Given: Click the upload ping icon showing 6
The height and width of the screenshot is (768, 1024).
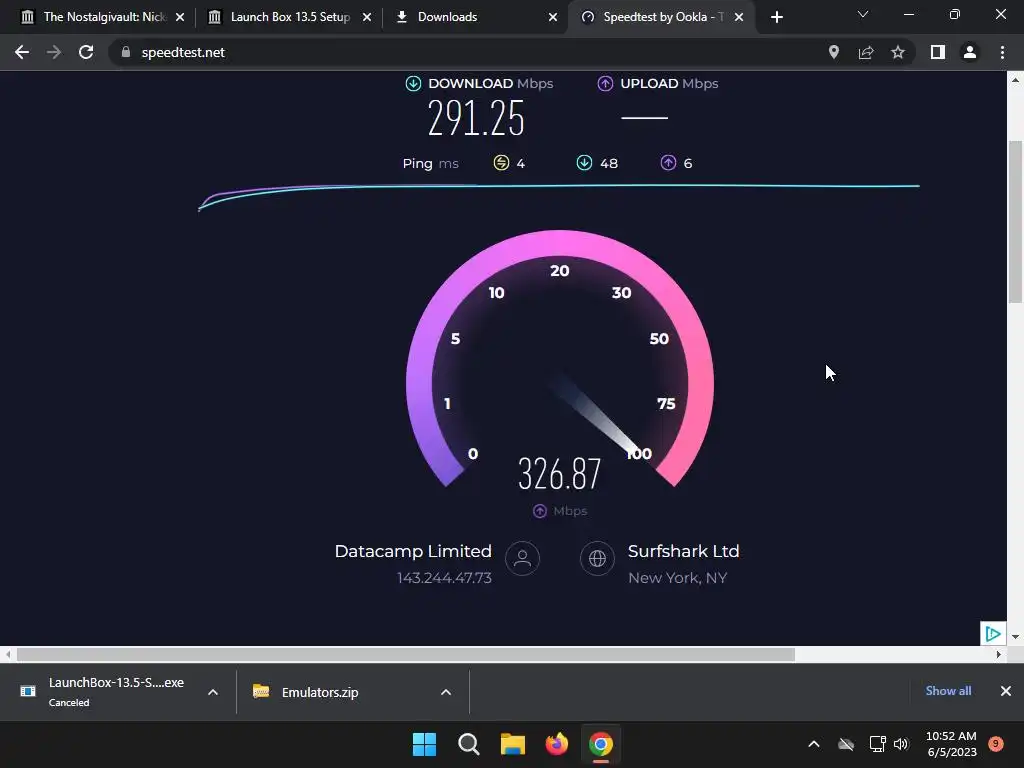Looking at the screenshot, I should [x=668, y=163].
